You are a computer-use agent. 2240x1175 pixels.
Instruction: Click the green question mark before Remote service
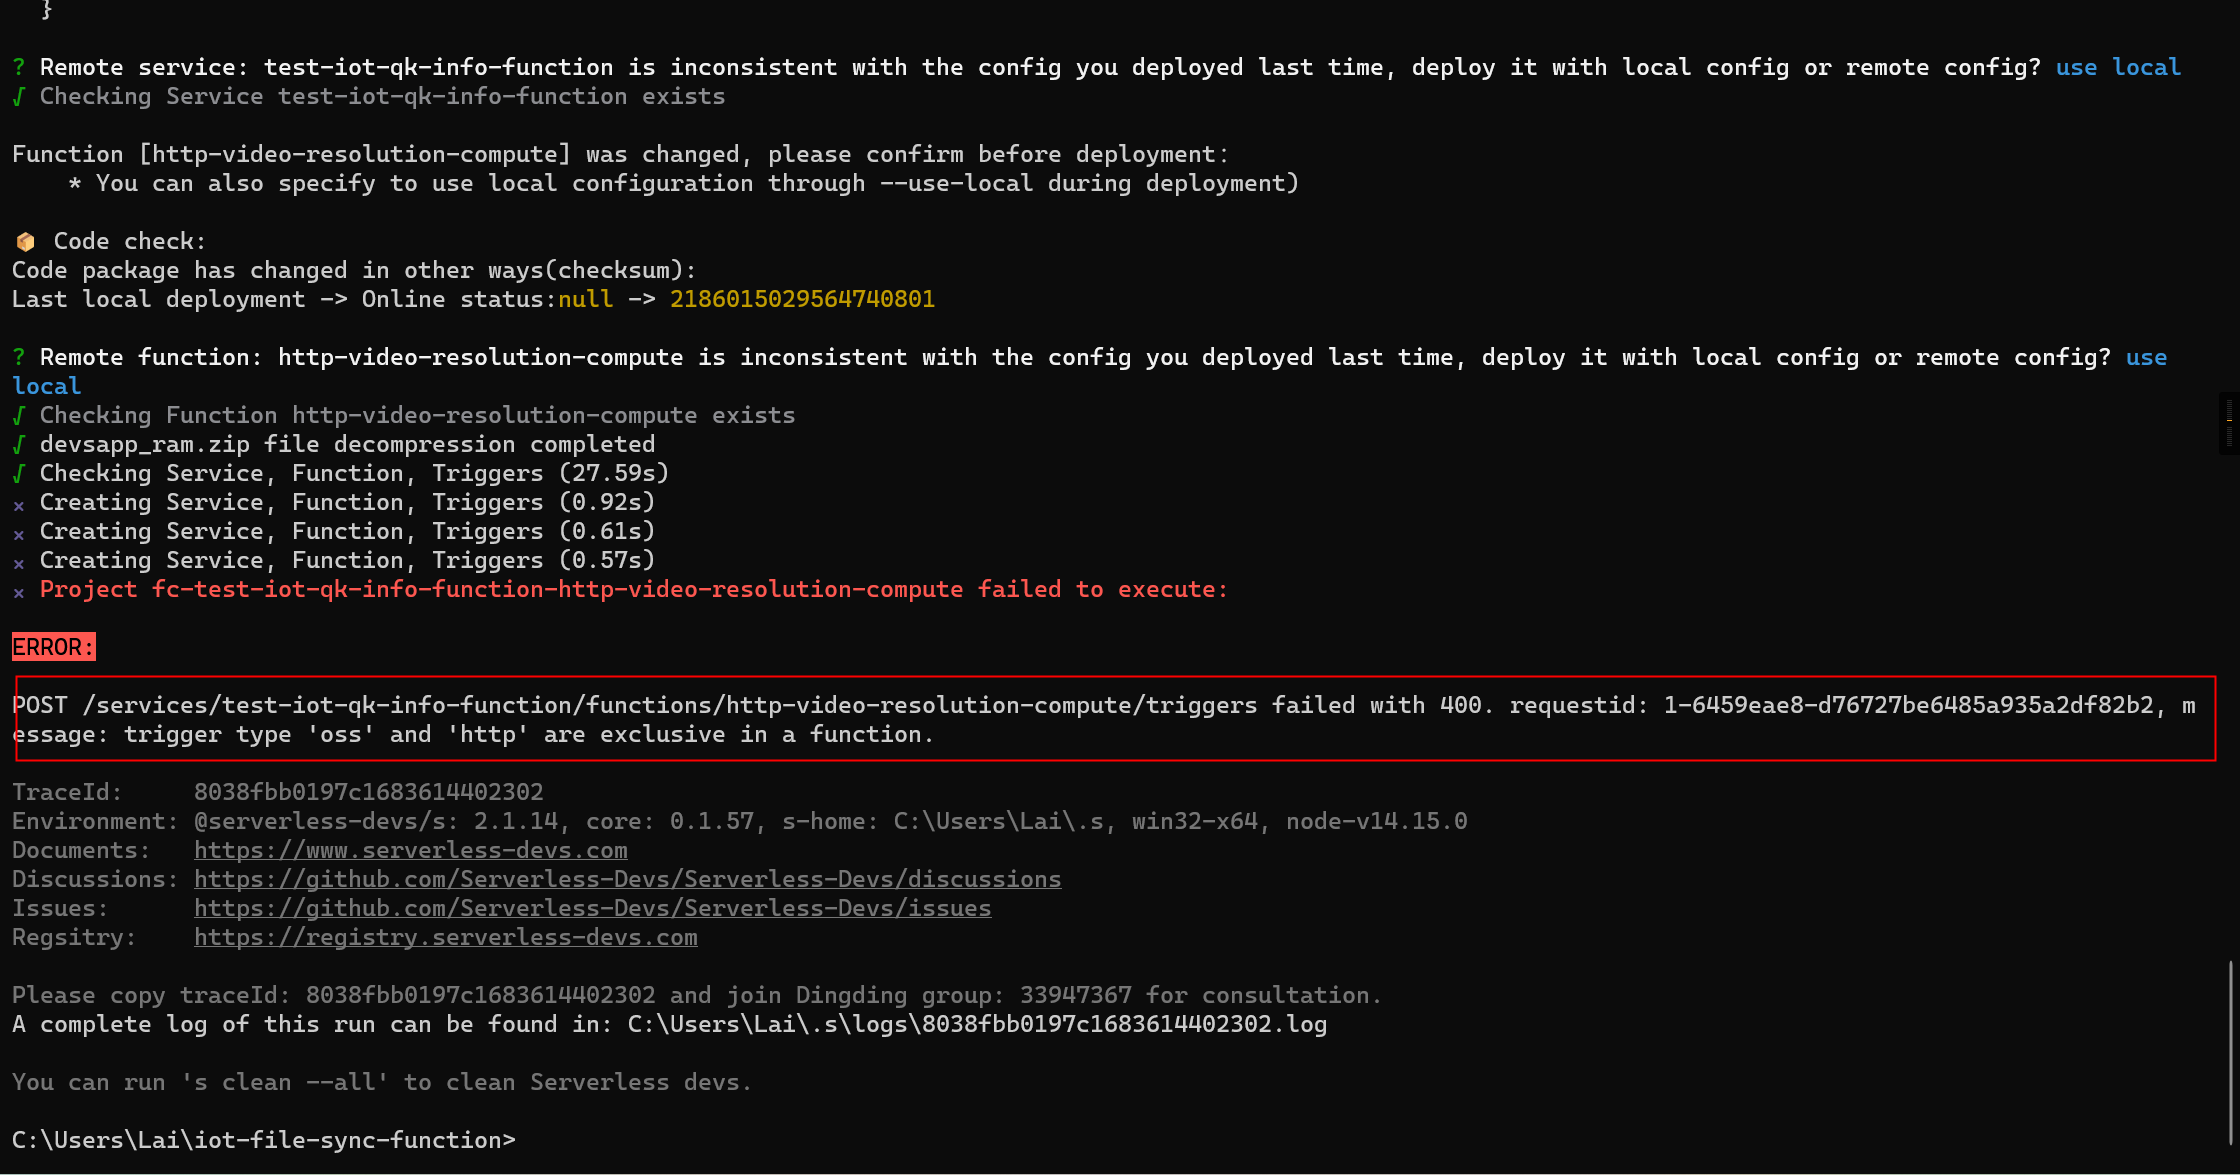coord(18,67)
